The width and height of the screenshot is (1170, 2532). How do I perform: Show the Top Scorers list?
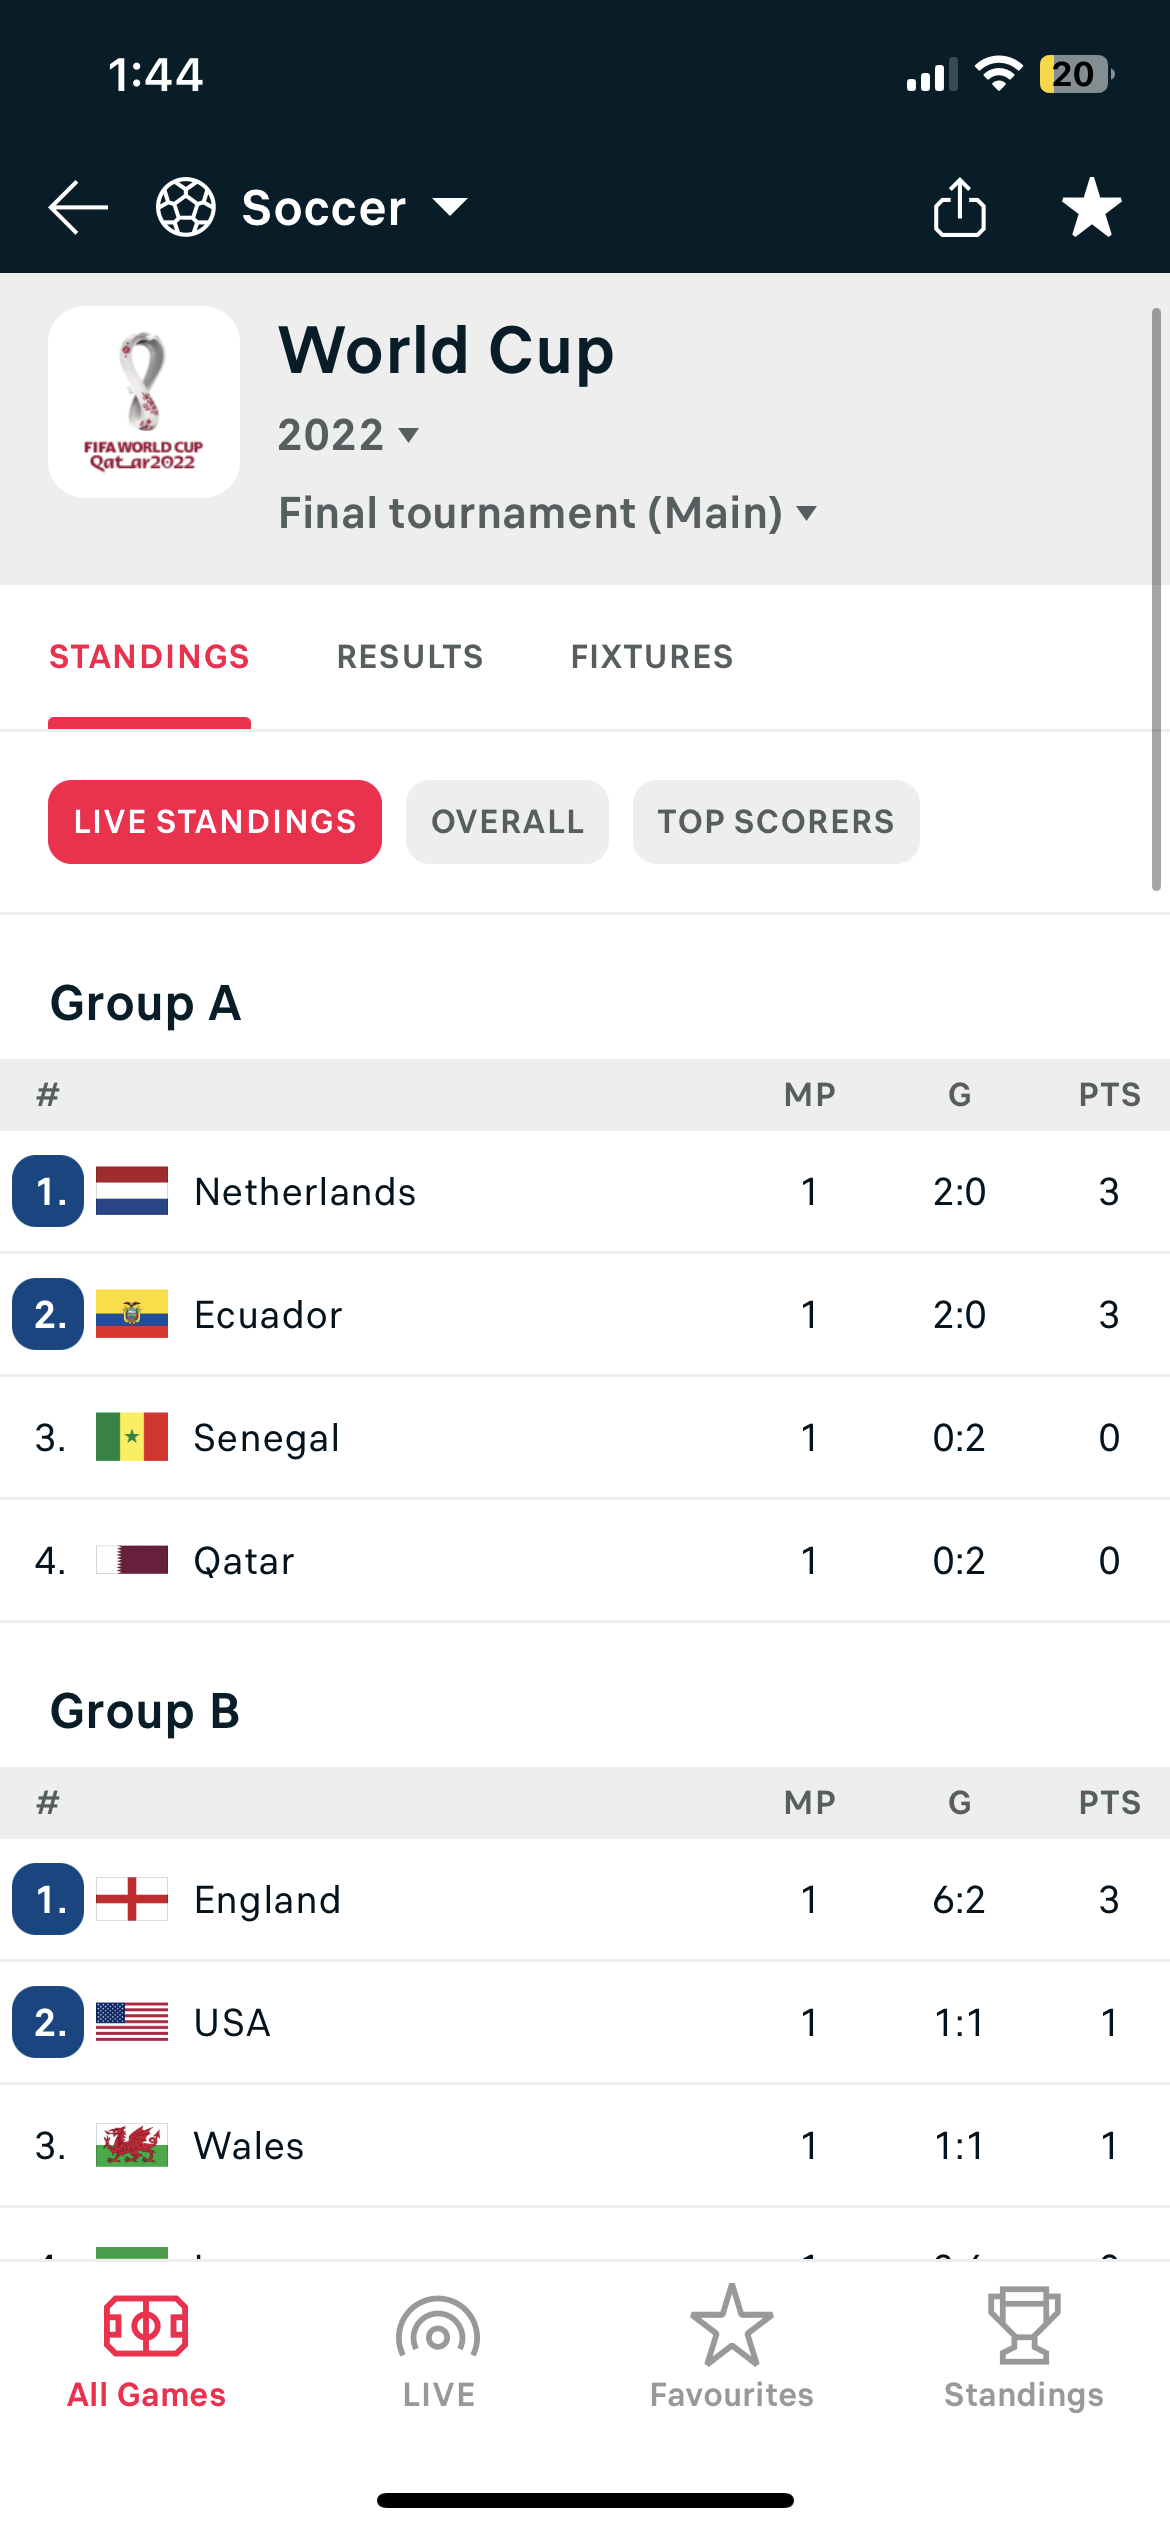(776, 822)
